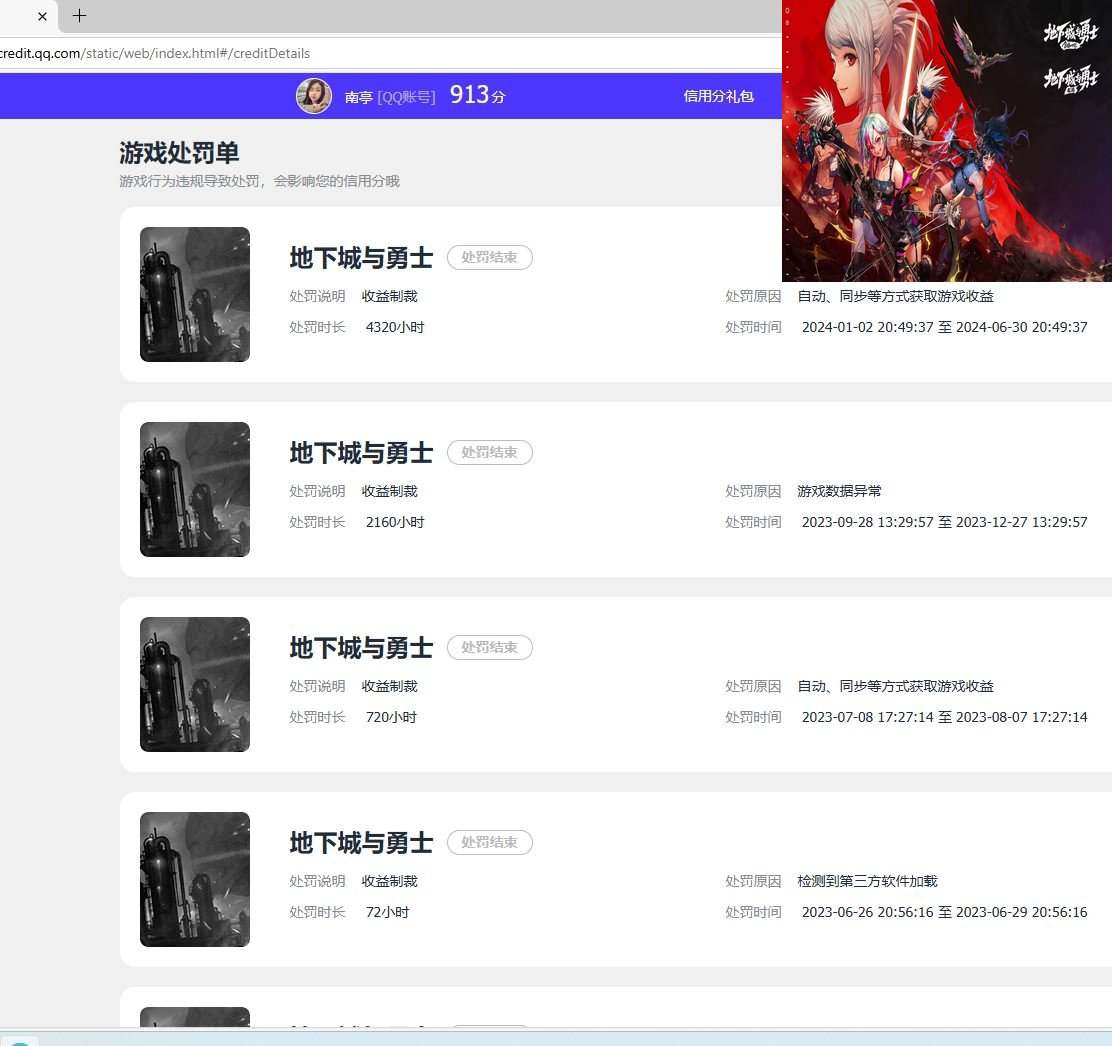Click the 游戏处罚单 heading

[179, 152]
